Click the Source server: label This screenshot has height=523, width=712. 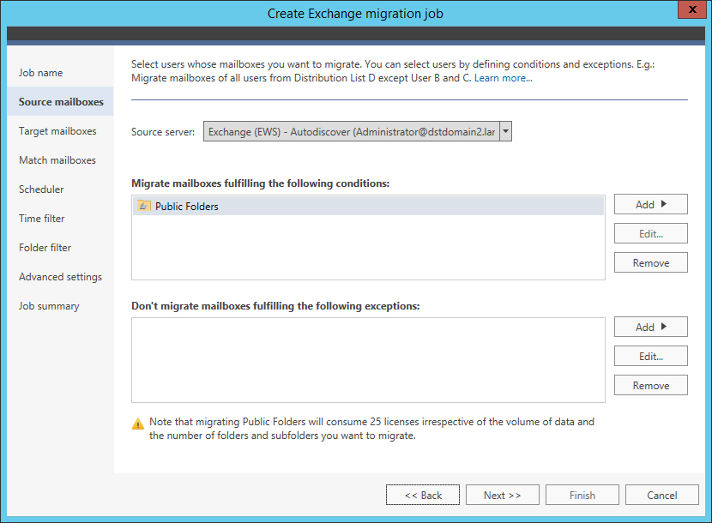tap(163, 132)
